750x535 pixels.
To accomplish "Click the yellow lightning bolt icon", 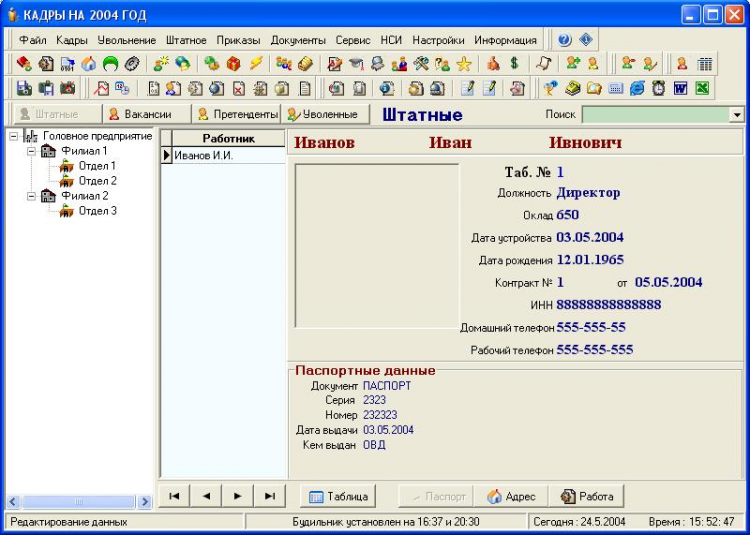I will (x=255, y=64).
